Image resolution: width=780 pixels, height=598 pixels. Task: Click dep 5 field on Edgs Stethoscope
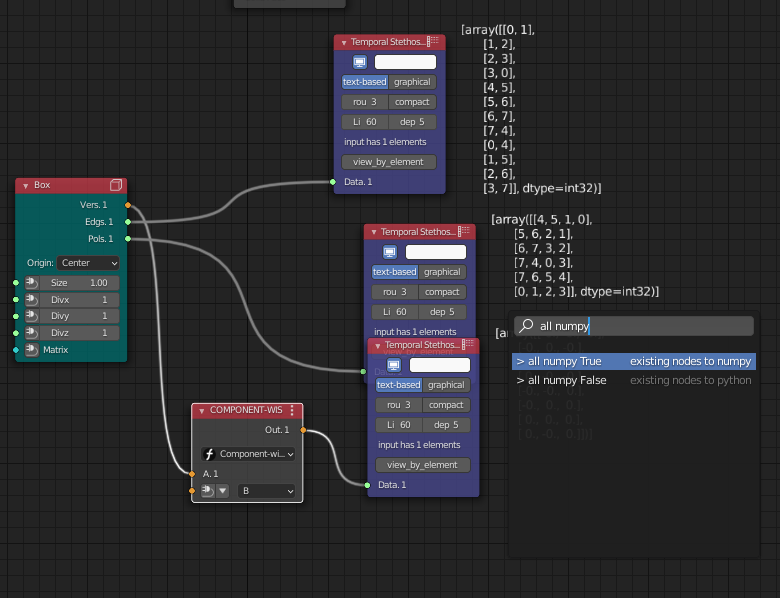coord(412,122)
